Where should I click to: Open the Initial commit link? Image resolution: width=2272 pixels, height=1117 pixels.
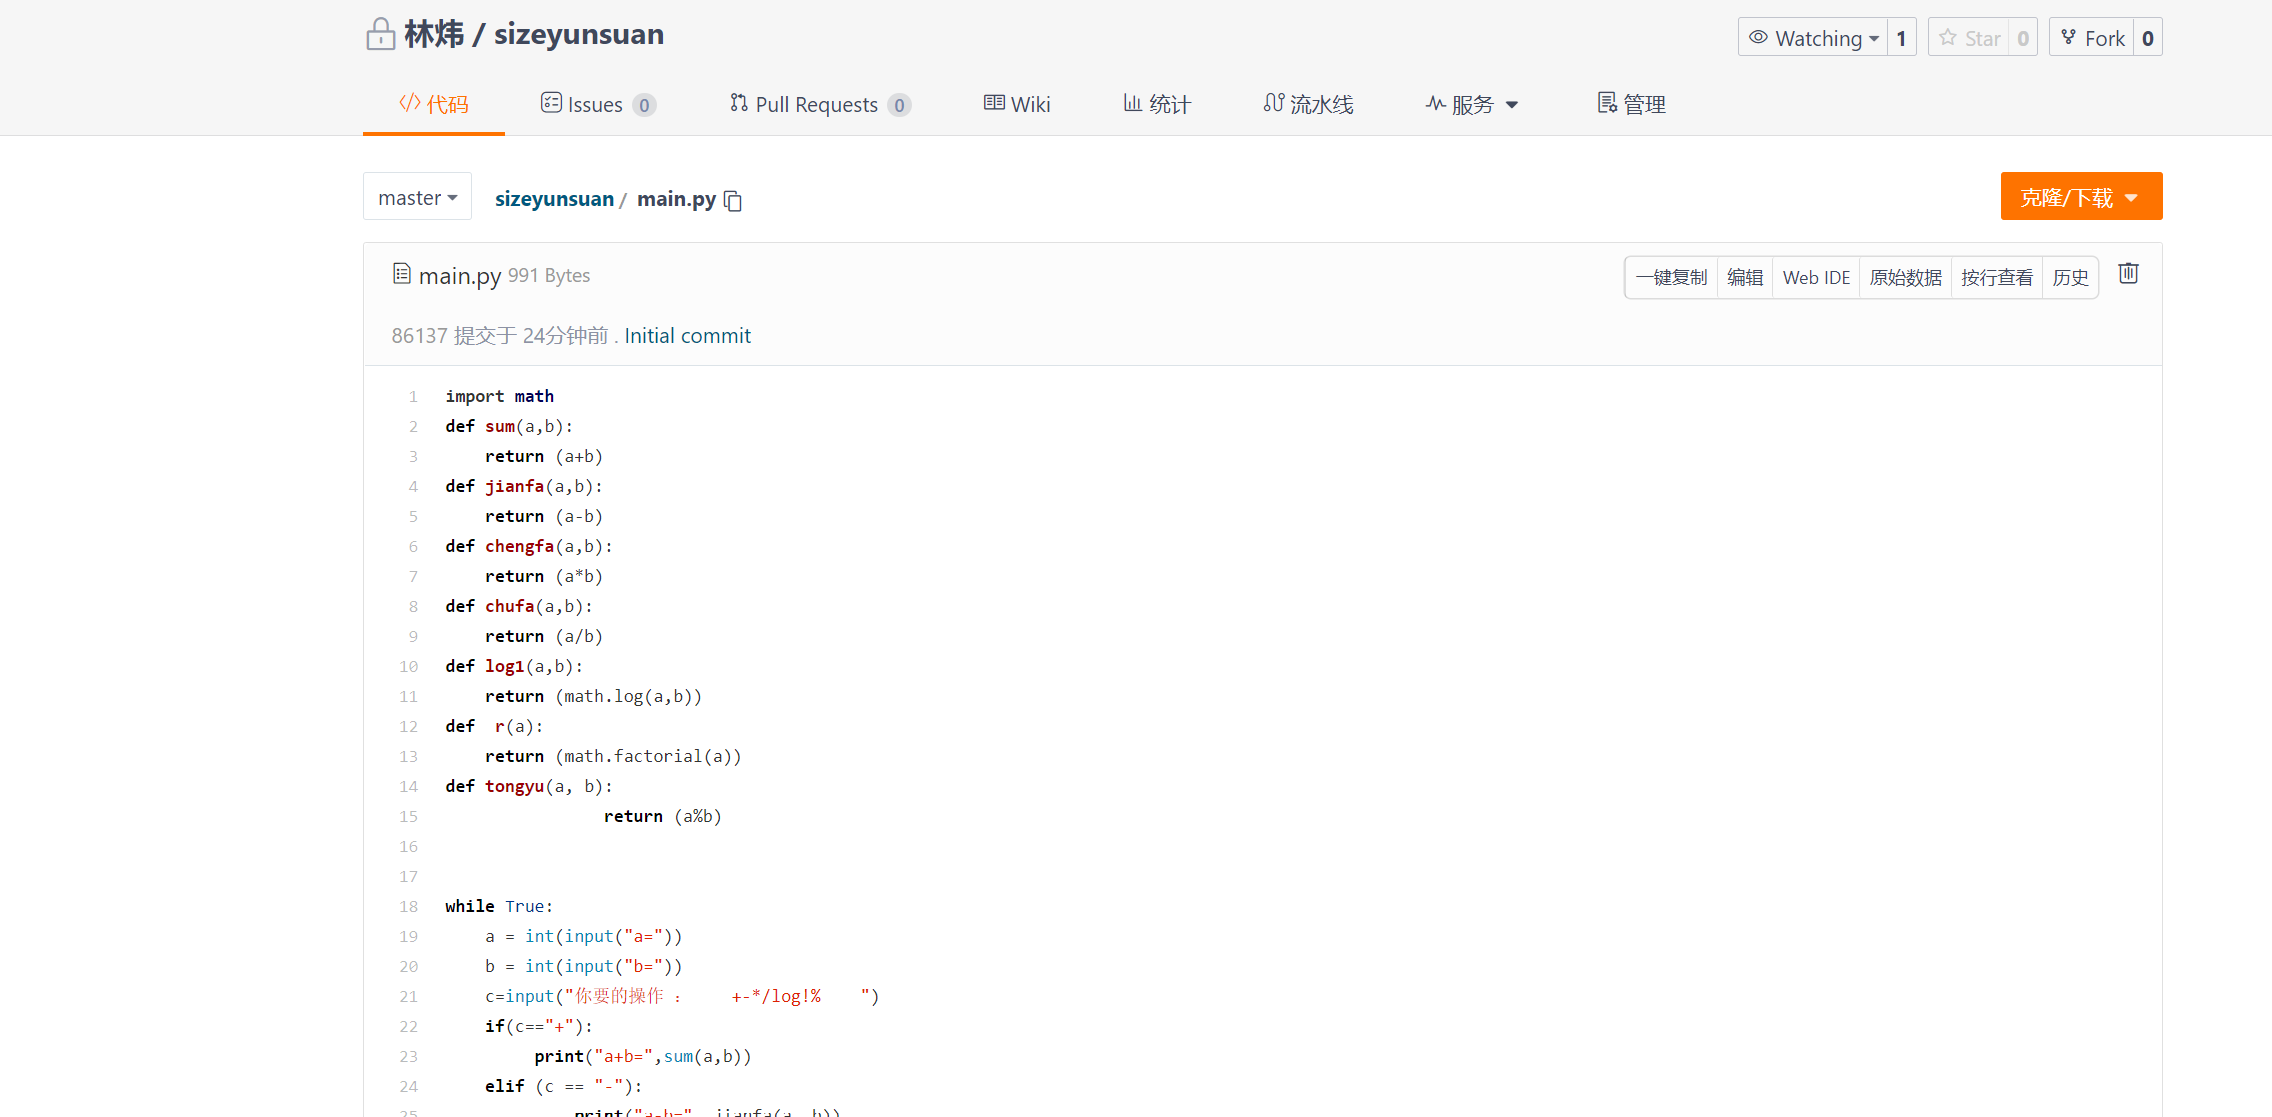(687, 336)
